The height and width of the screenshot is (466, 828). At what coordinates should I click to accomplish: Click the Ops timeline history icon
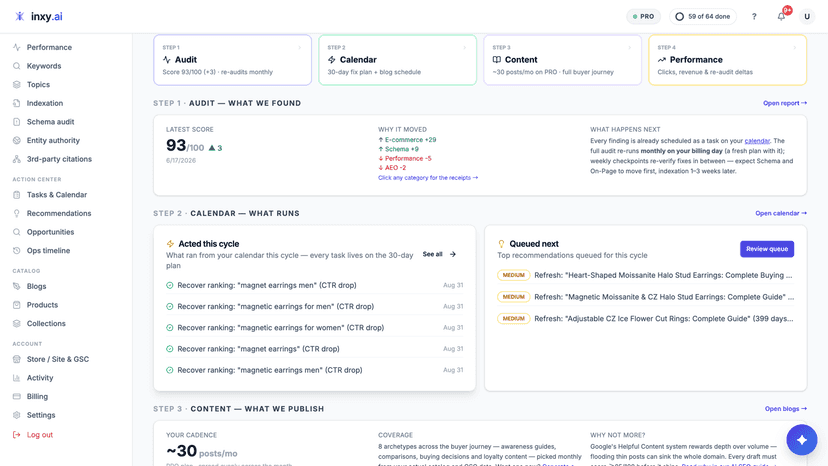click(17, 250)
